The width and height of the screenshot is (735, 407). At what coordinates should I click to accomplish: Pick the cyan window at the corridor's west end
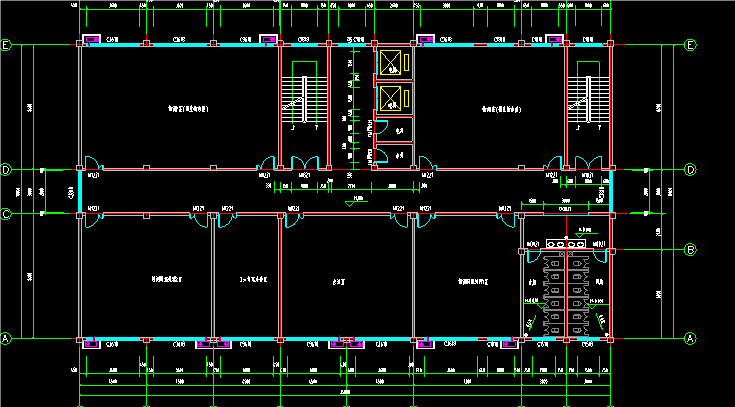click(x=80, y=192)
